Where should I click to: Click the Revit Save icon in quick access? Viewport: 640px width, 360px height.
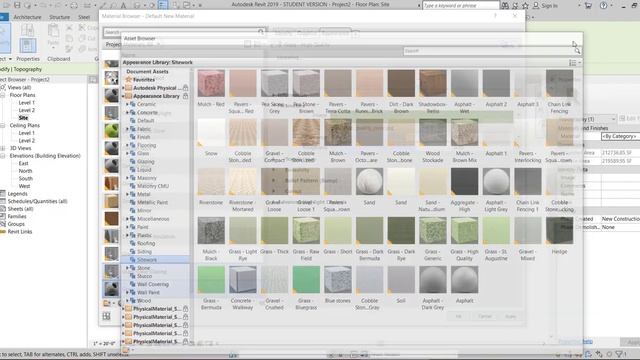17,5
